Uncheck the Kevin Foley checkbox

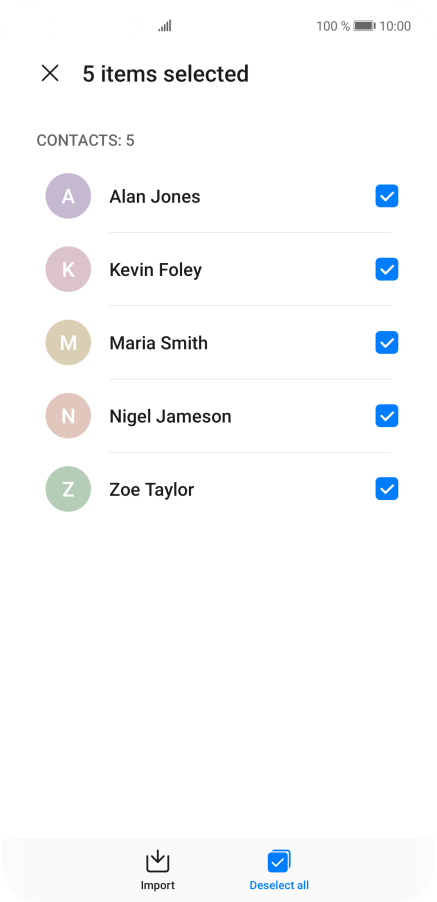387,269
